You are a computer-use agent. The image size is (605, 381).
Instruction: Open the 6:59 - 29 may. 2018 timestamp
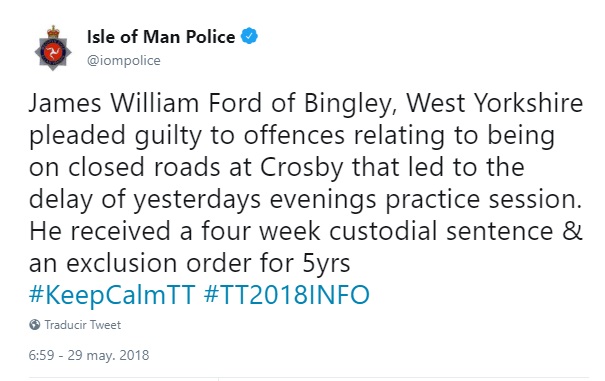click(89, 355)
